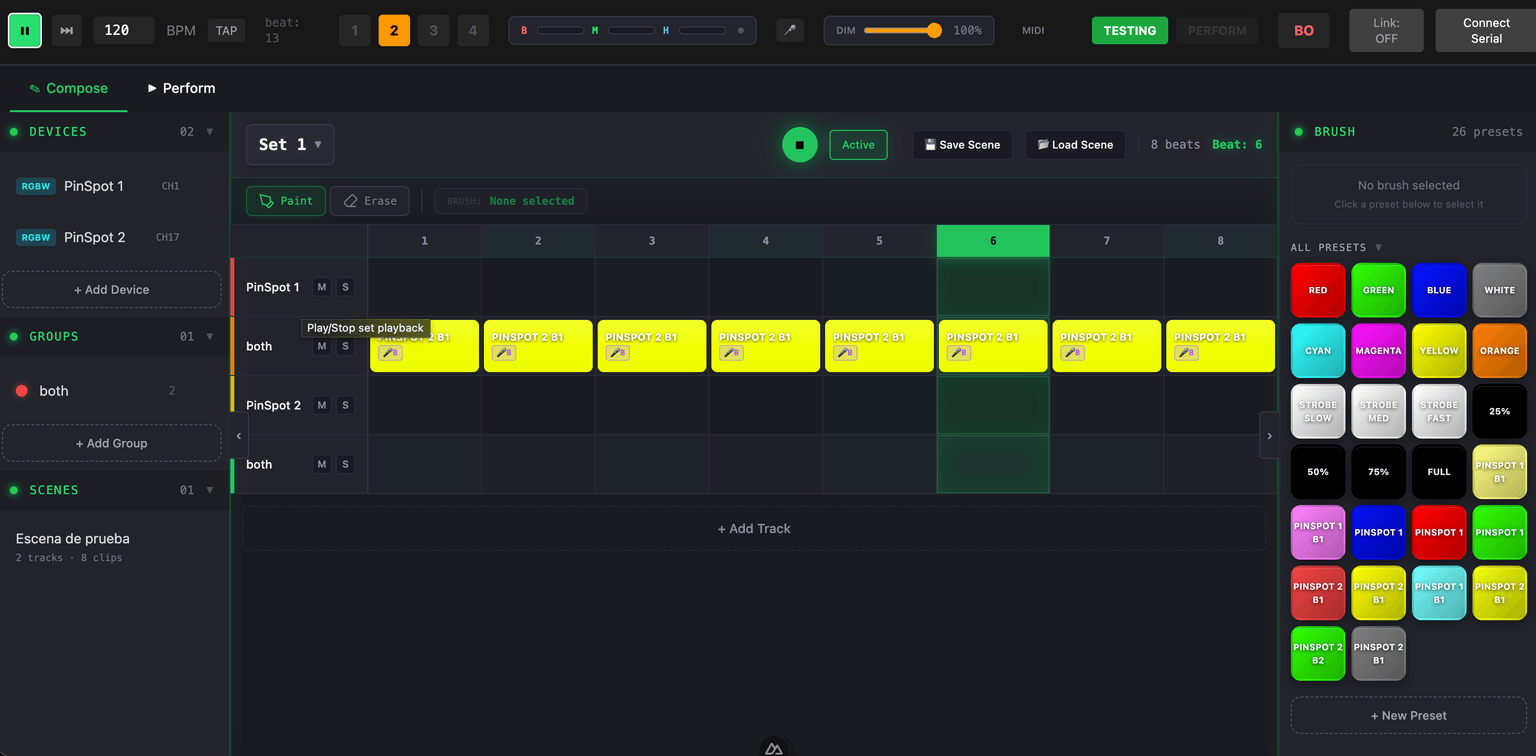The width and height of the screenshot is (1536, 756).
Task: Select the MAGENTA brush preset swatch
Action: pos(1378,350)
